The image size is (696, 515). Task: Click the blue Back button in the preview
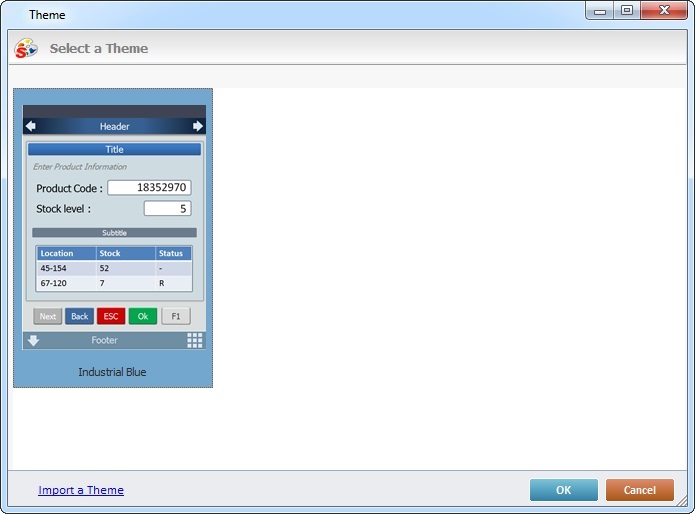[x=79, y=316]
